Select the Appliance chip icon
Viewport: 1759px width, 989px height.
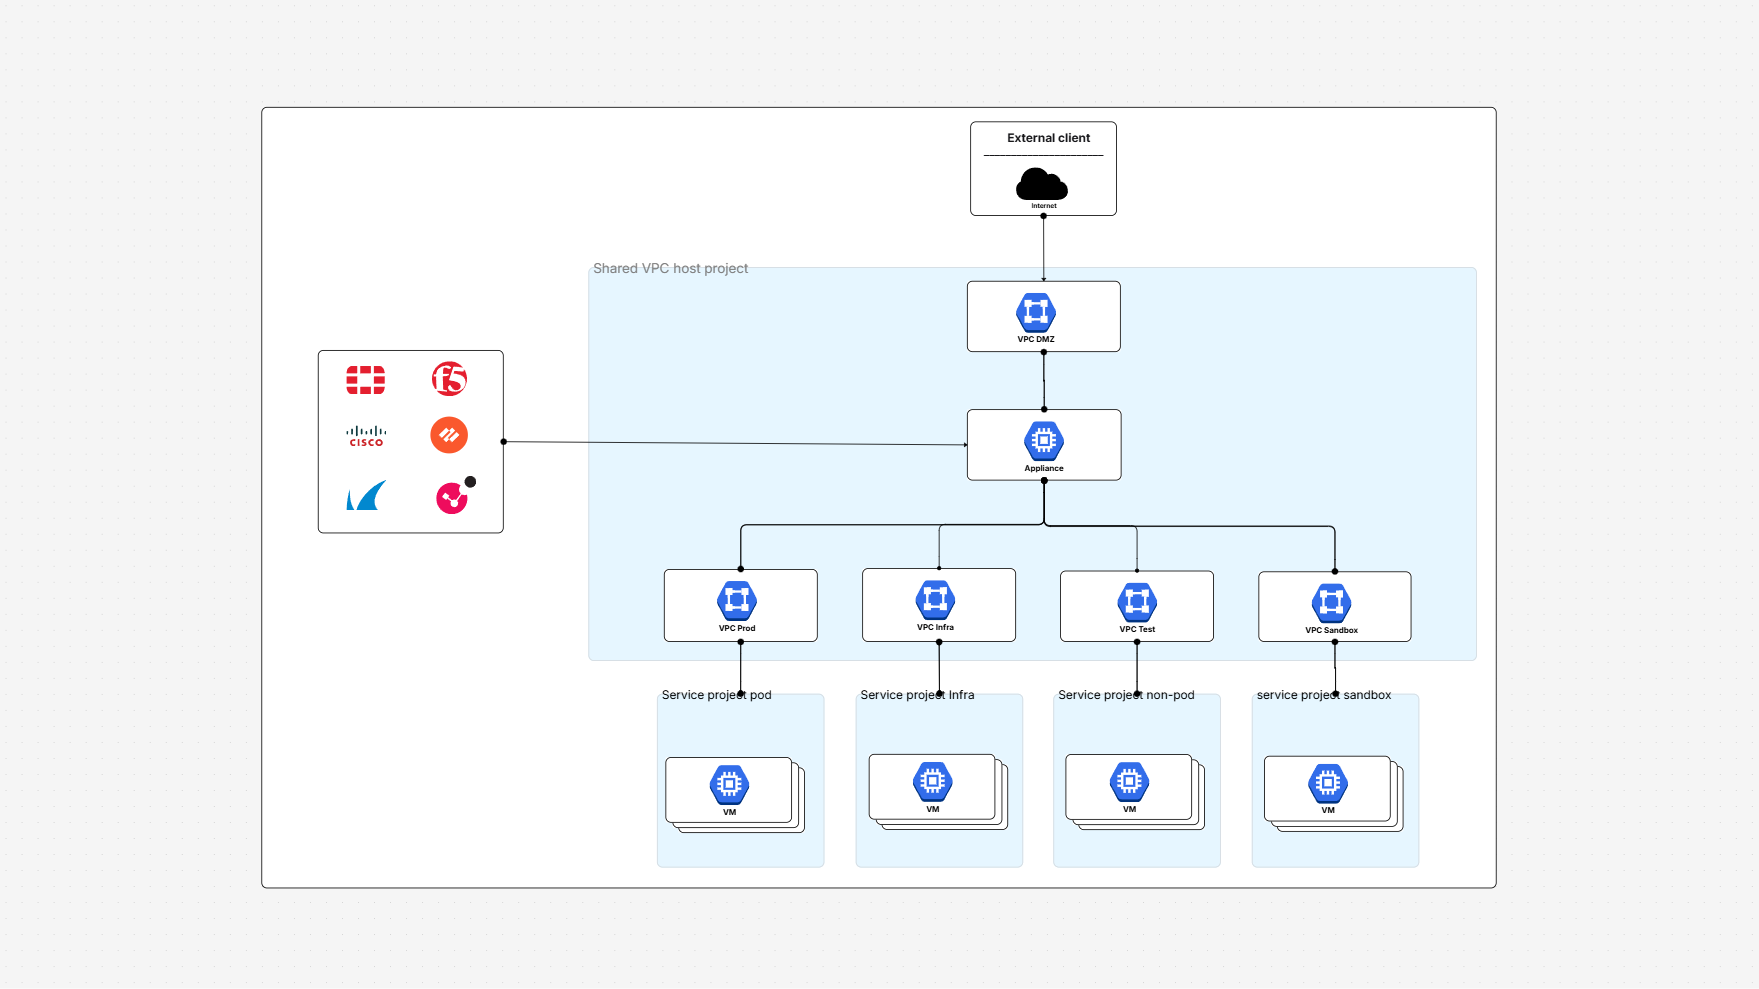click(1043, 439)
